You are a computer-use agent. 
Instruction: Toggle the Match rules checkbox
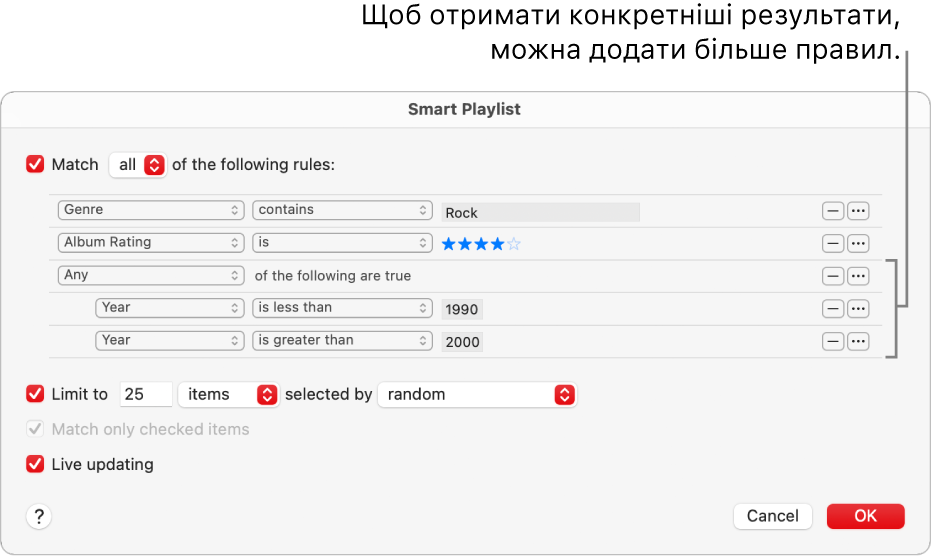point(36,165)
